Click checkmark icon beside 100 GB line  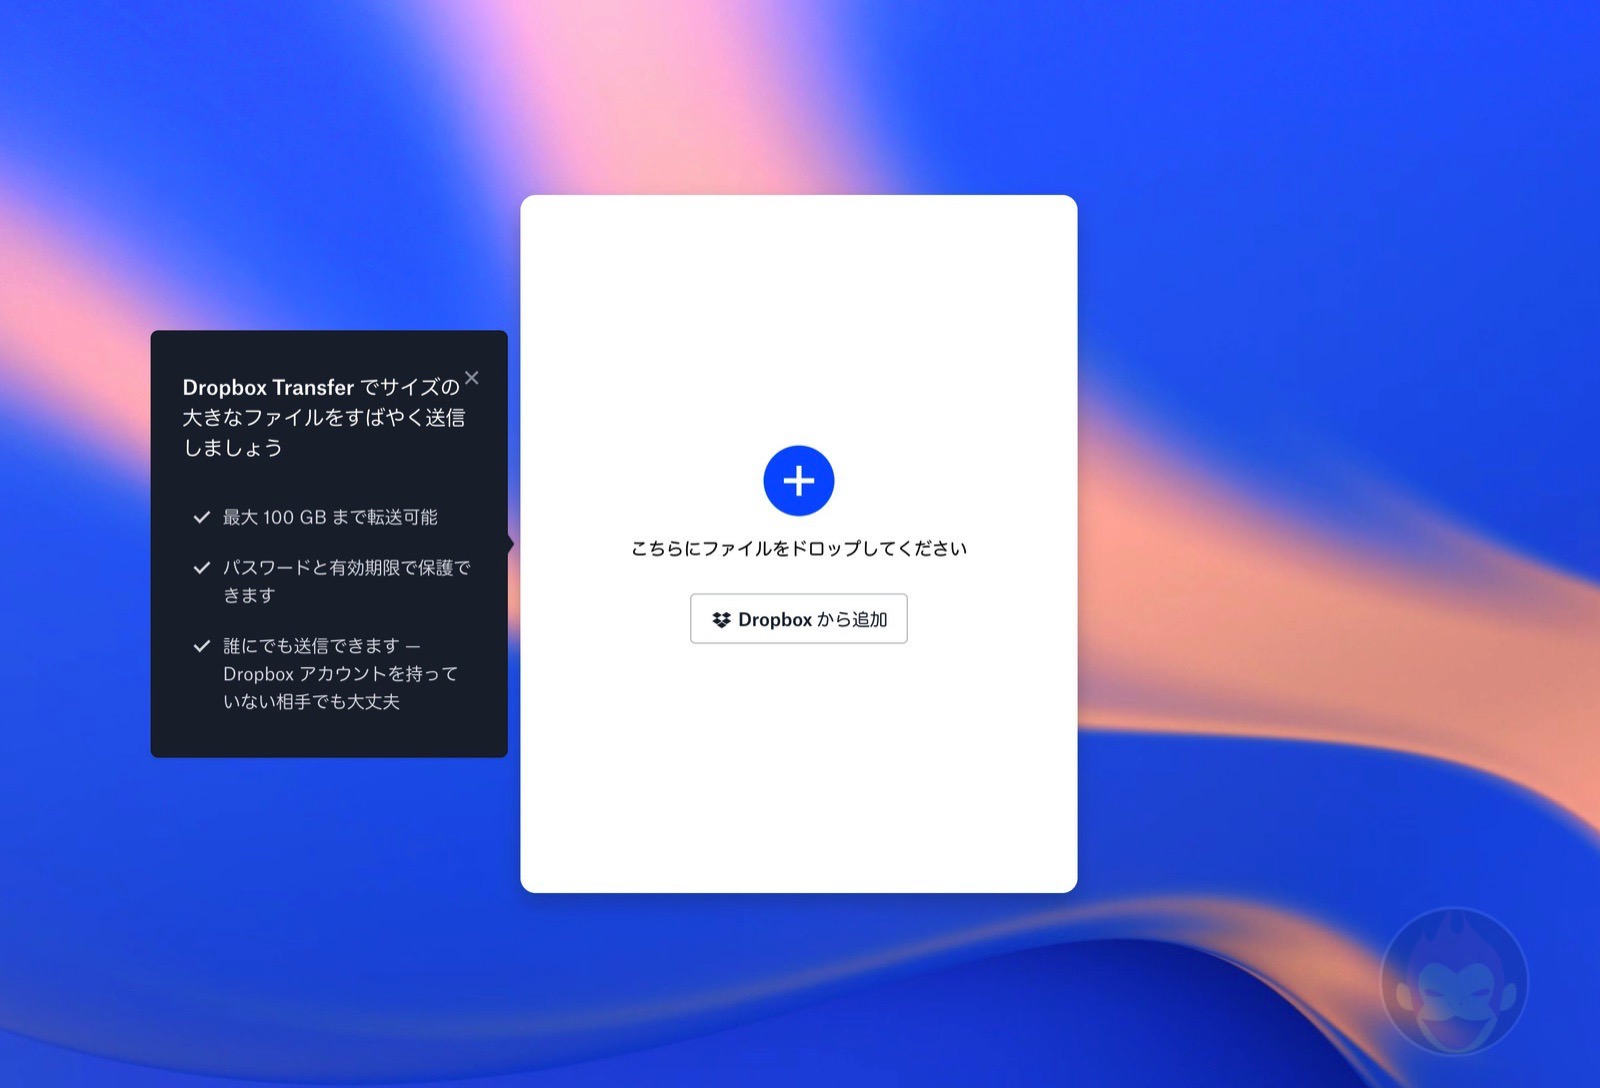(201, 517)
